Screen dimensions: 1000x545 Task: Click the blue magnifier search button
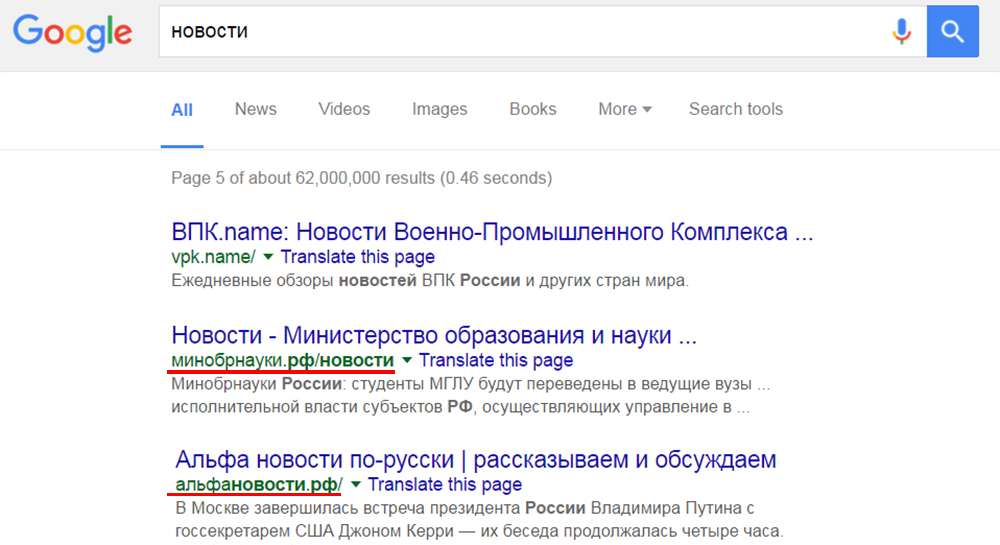tap(953, 31)
